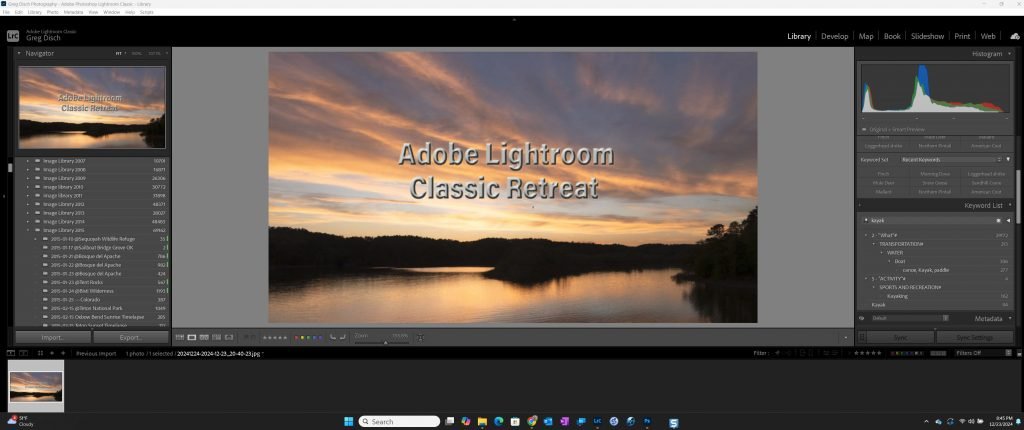1024x430 pixels.
Task: Collapse the Navigator panel
Action: click(x=20, y=54)
